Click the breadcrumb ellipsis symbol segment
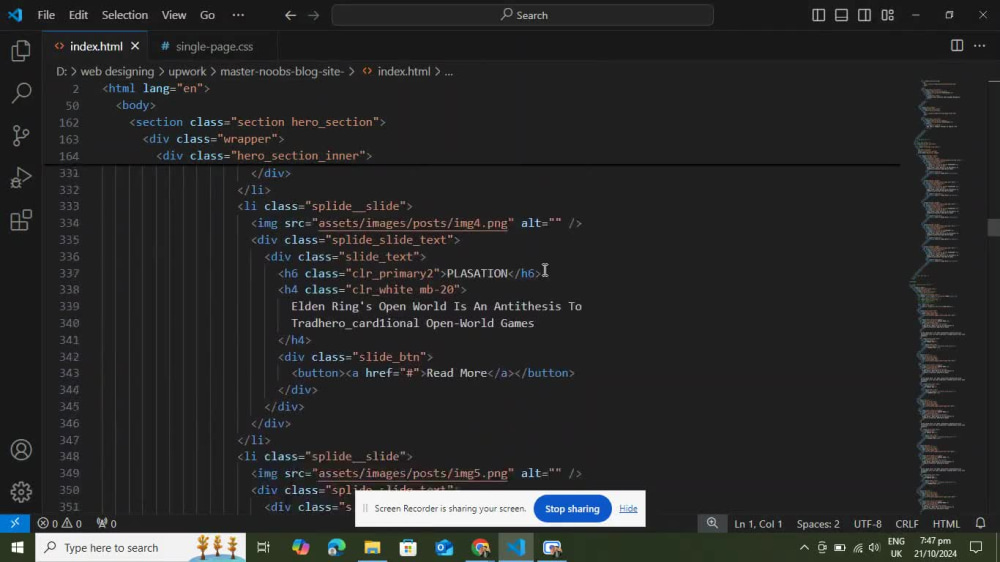The height and width of the screenshot is (562, 1000). pos(449,71)
